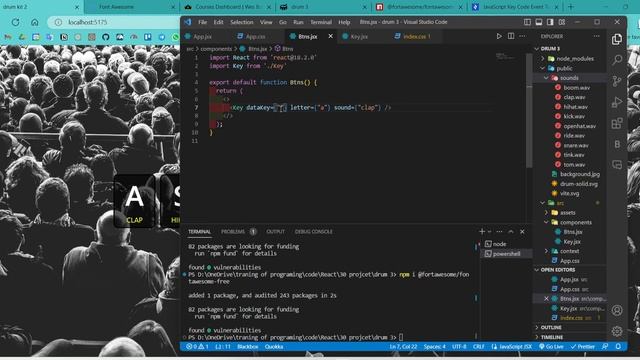Click the notifications bell in the status bar
The image size is (640, 360).
pyautogui.click(x=618, y=347)
